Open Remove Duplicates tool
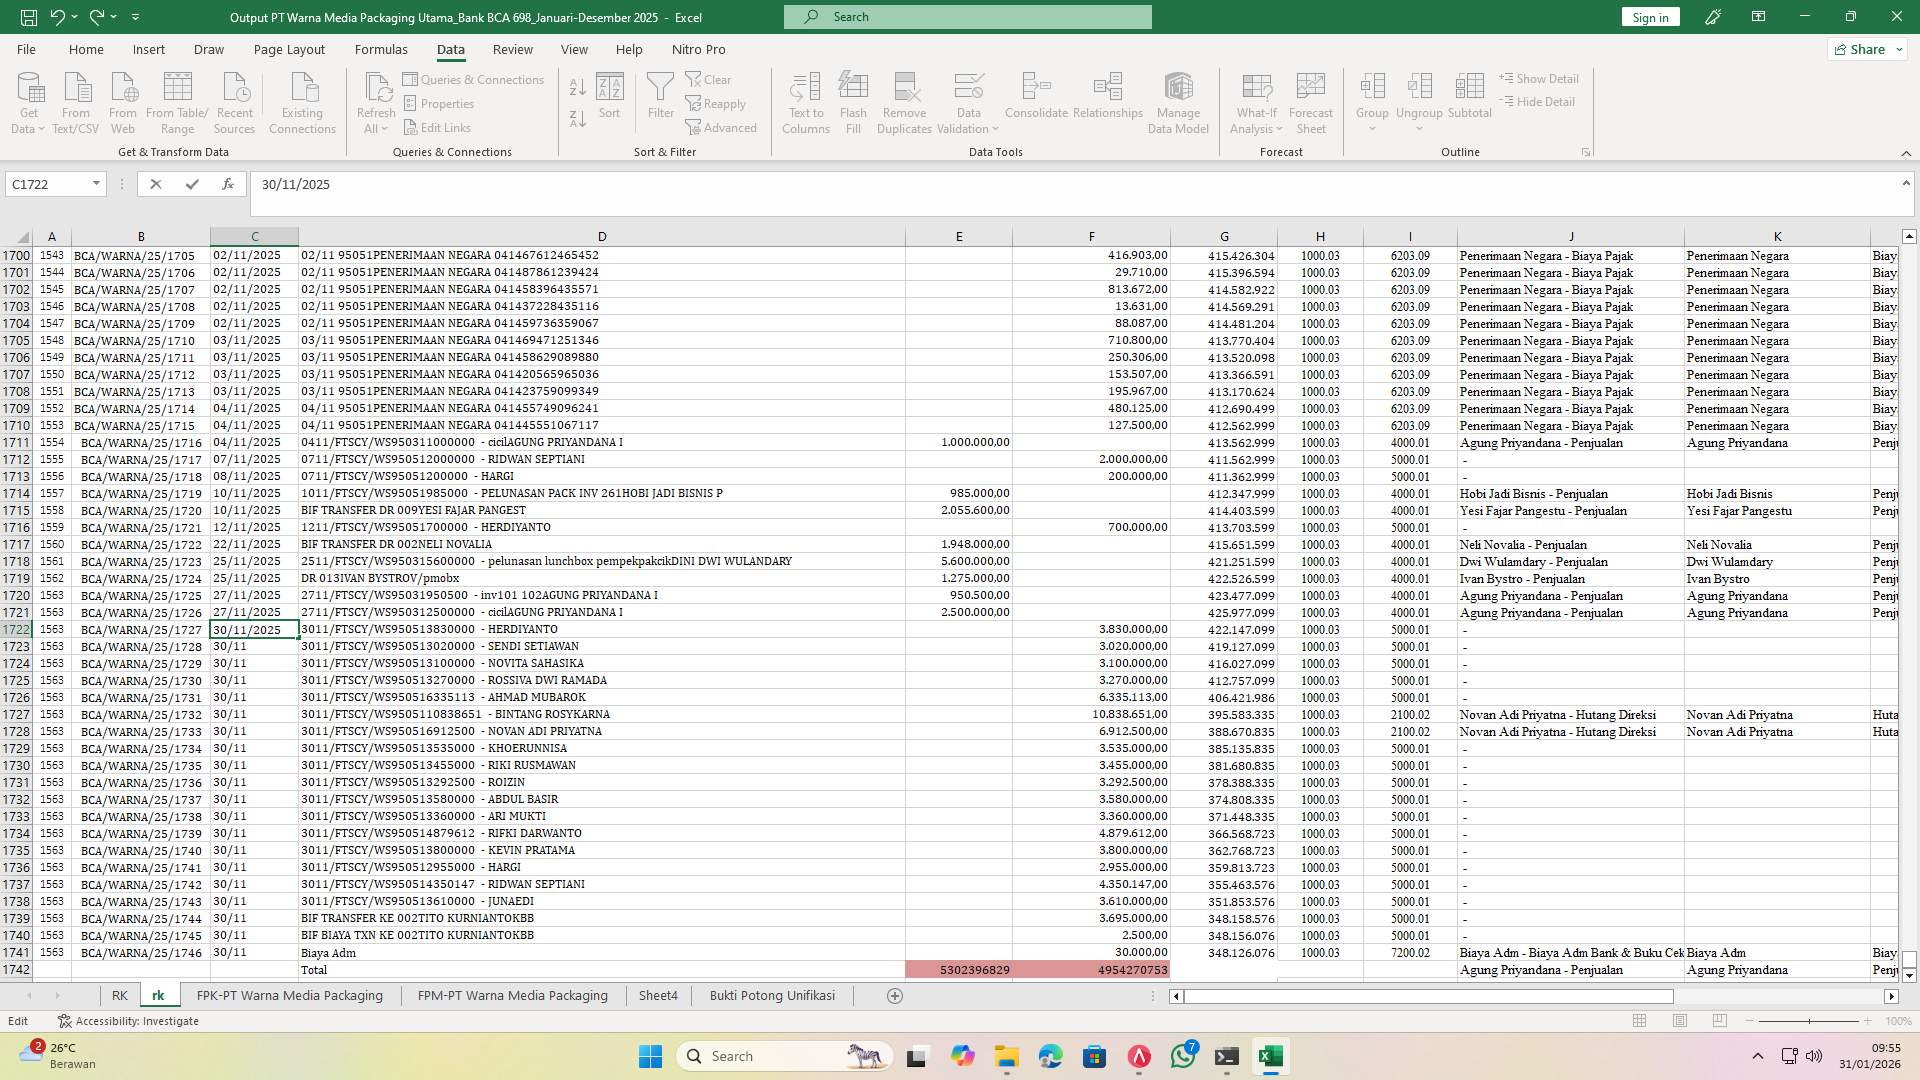 (x=904, y=100)
